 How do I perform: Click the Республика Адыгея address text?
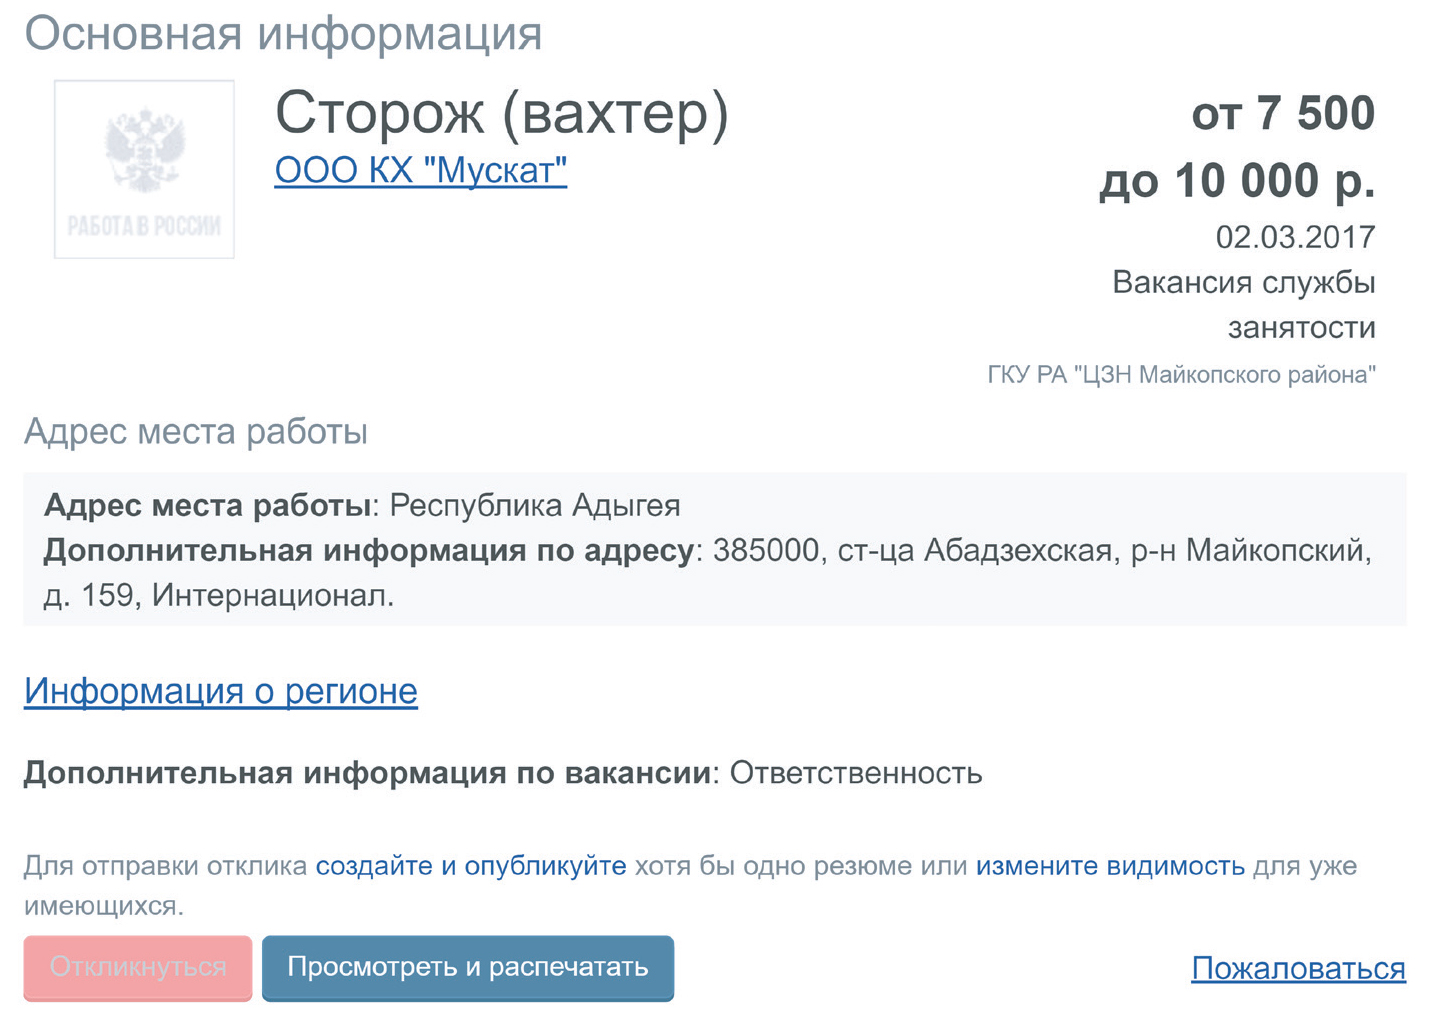535,505
